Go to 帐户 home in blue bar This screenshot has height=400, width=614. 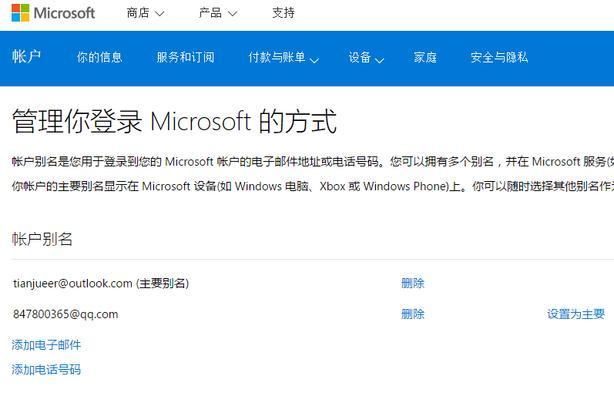26,57
